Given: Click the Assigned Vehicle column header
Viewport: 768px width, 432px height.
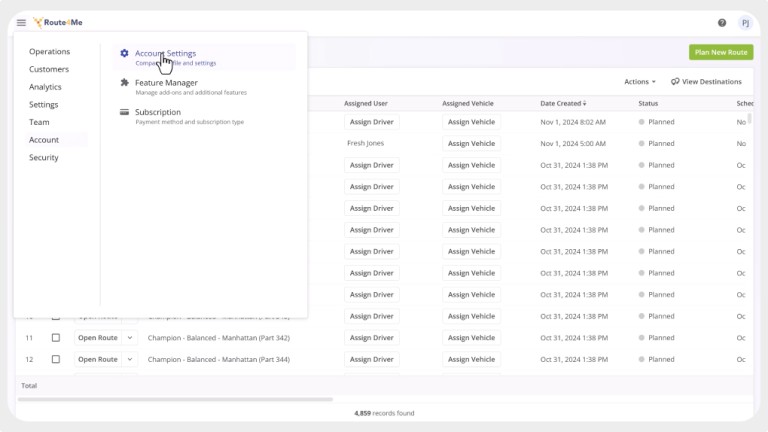Looking at the screenshot, I should click(468, 103).
